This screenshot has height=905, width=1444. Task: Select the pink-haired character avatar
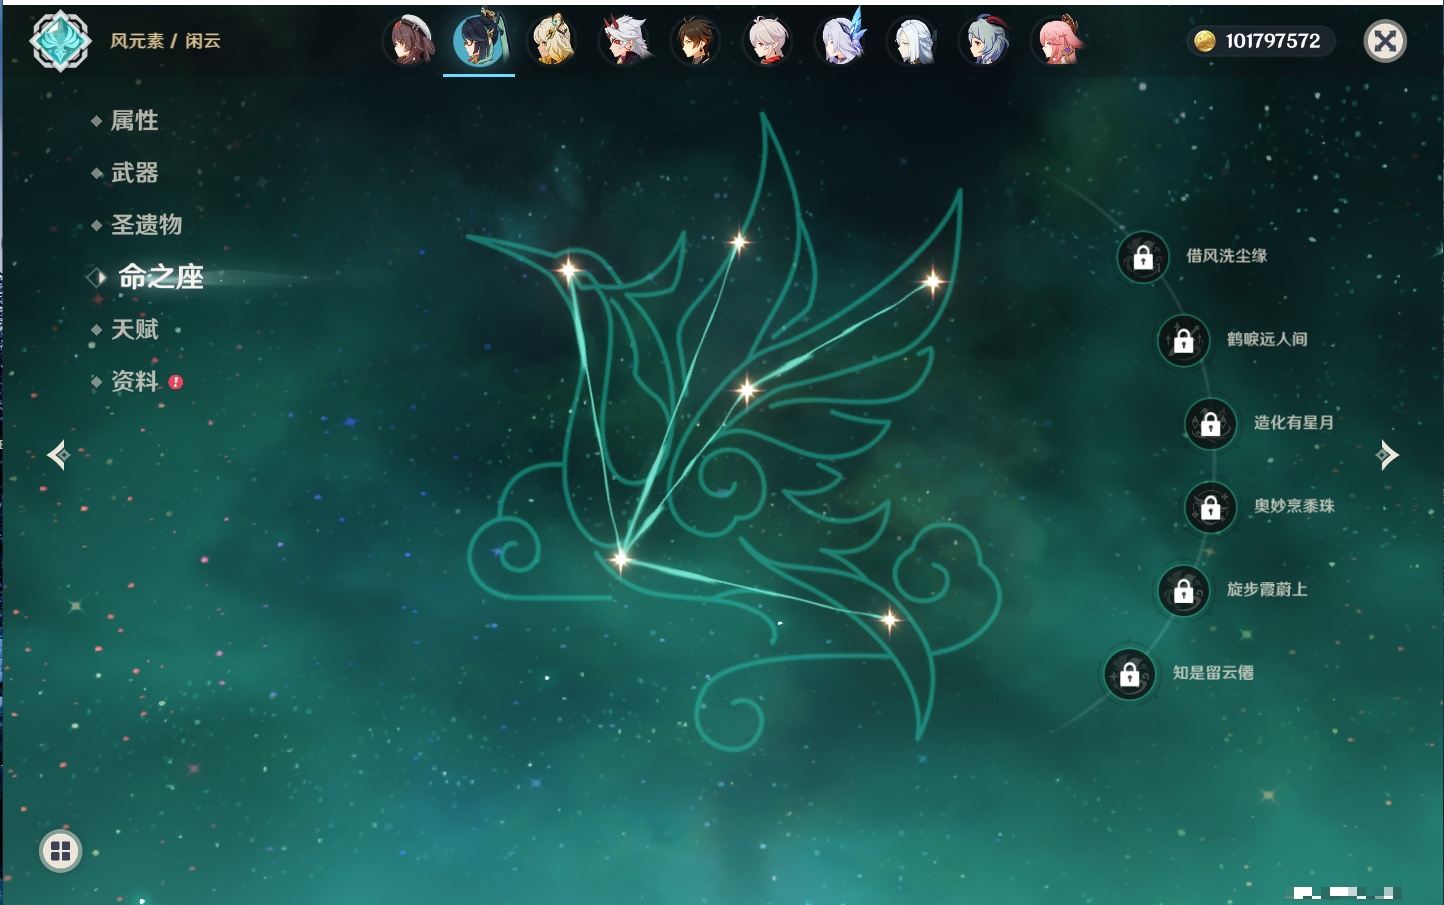pos(1058,41)
